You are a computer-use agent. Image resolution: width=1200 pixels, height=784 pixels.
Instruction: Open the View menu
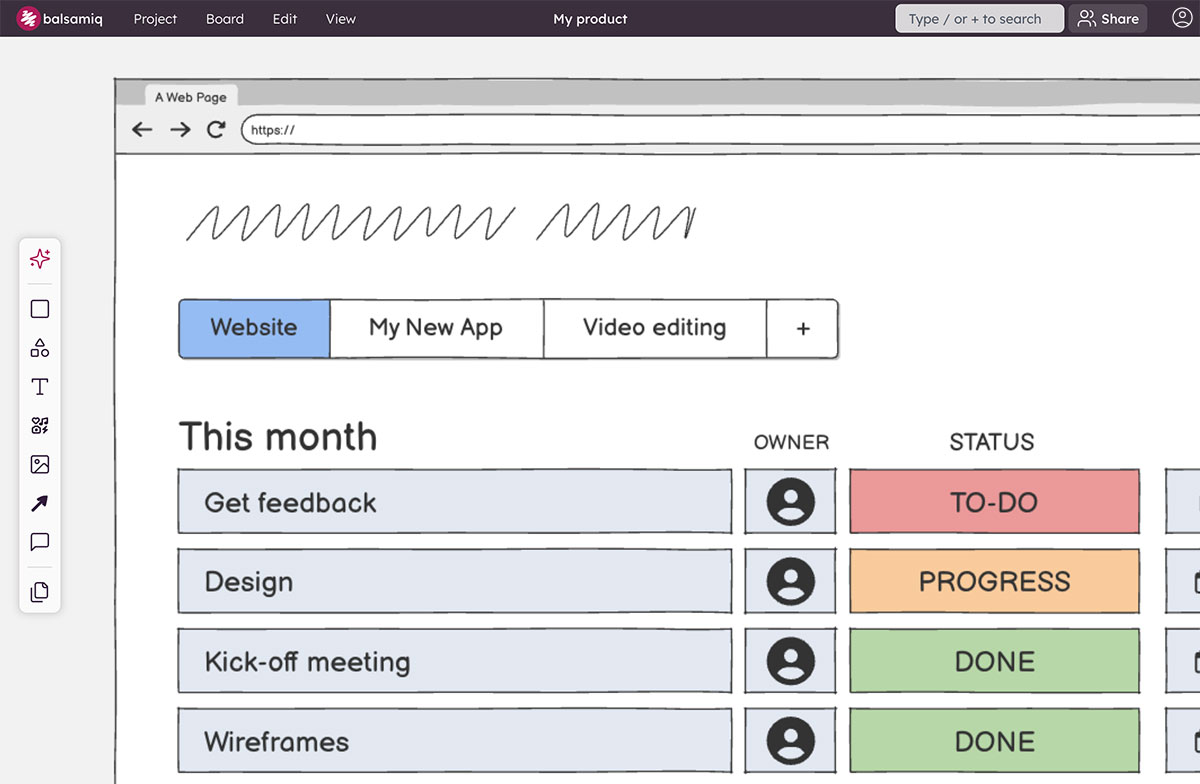click(x=340, y=18)
